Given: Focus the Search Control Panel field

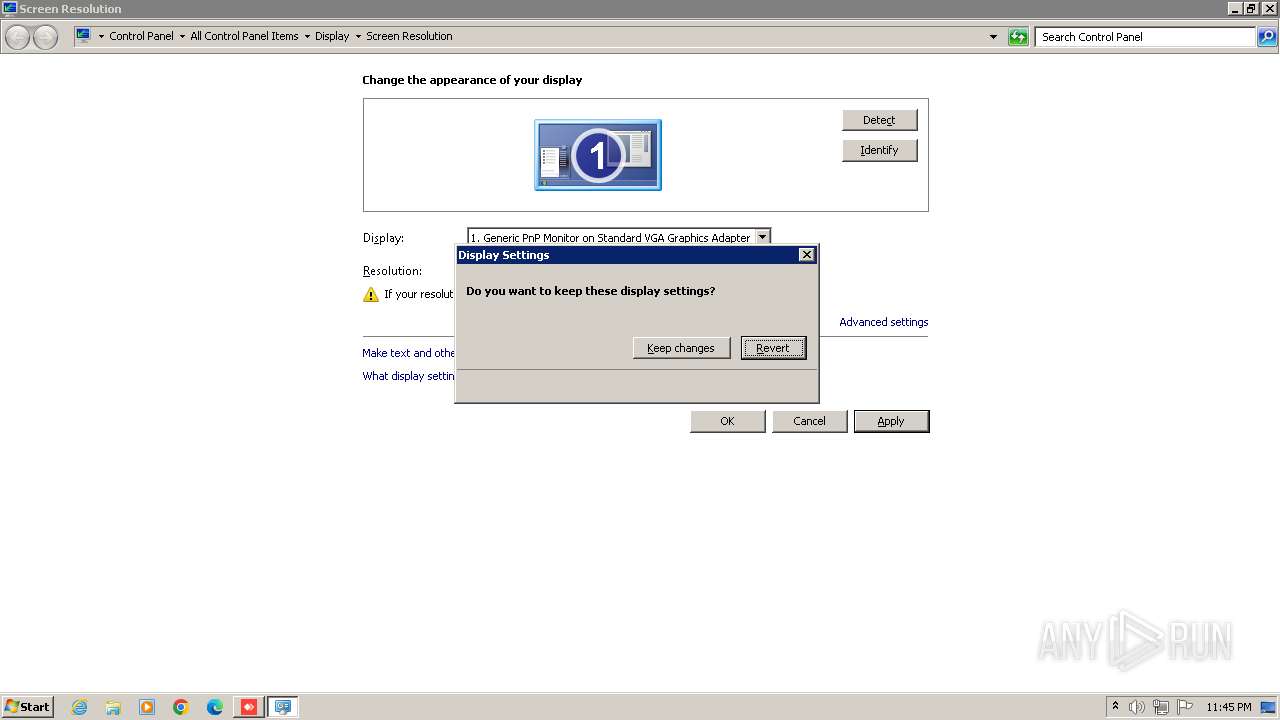Looking at the screenshot, I should 1144,37.
